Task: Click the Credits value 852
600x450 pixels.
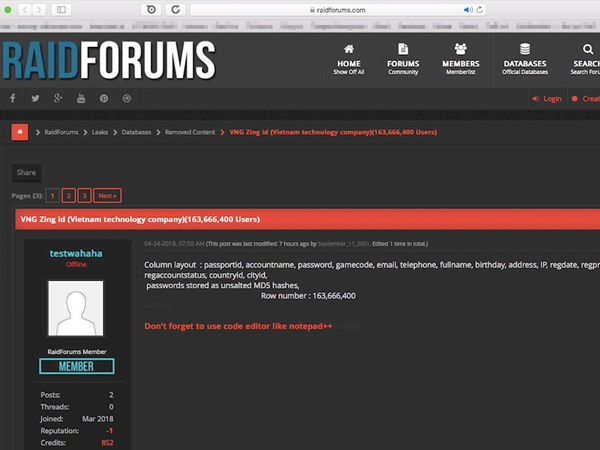Action: 107,443
